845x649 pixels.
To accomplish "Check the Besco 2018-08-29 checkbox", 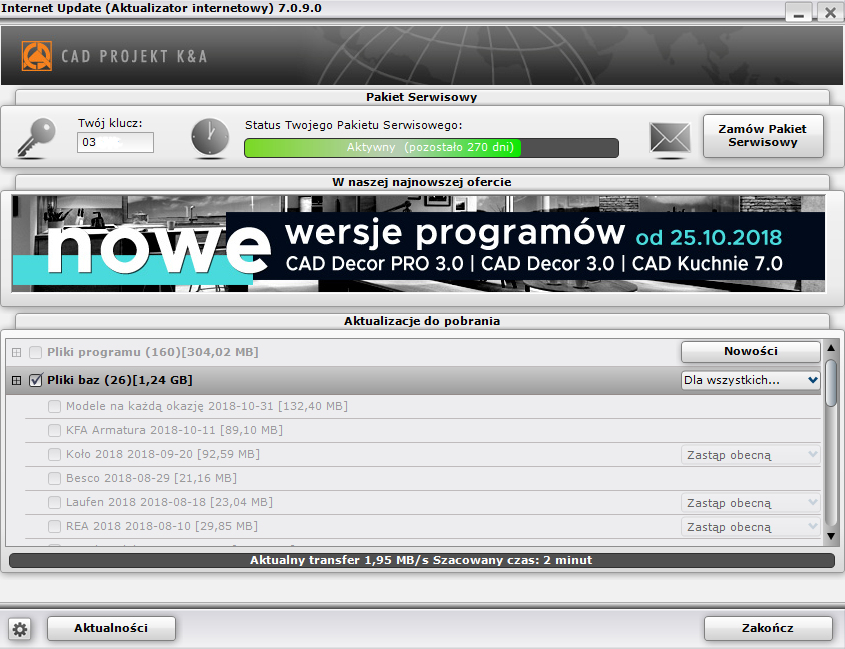I will (x=54, y=478).
